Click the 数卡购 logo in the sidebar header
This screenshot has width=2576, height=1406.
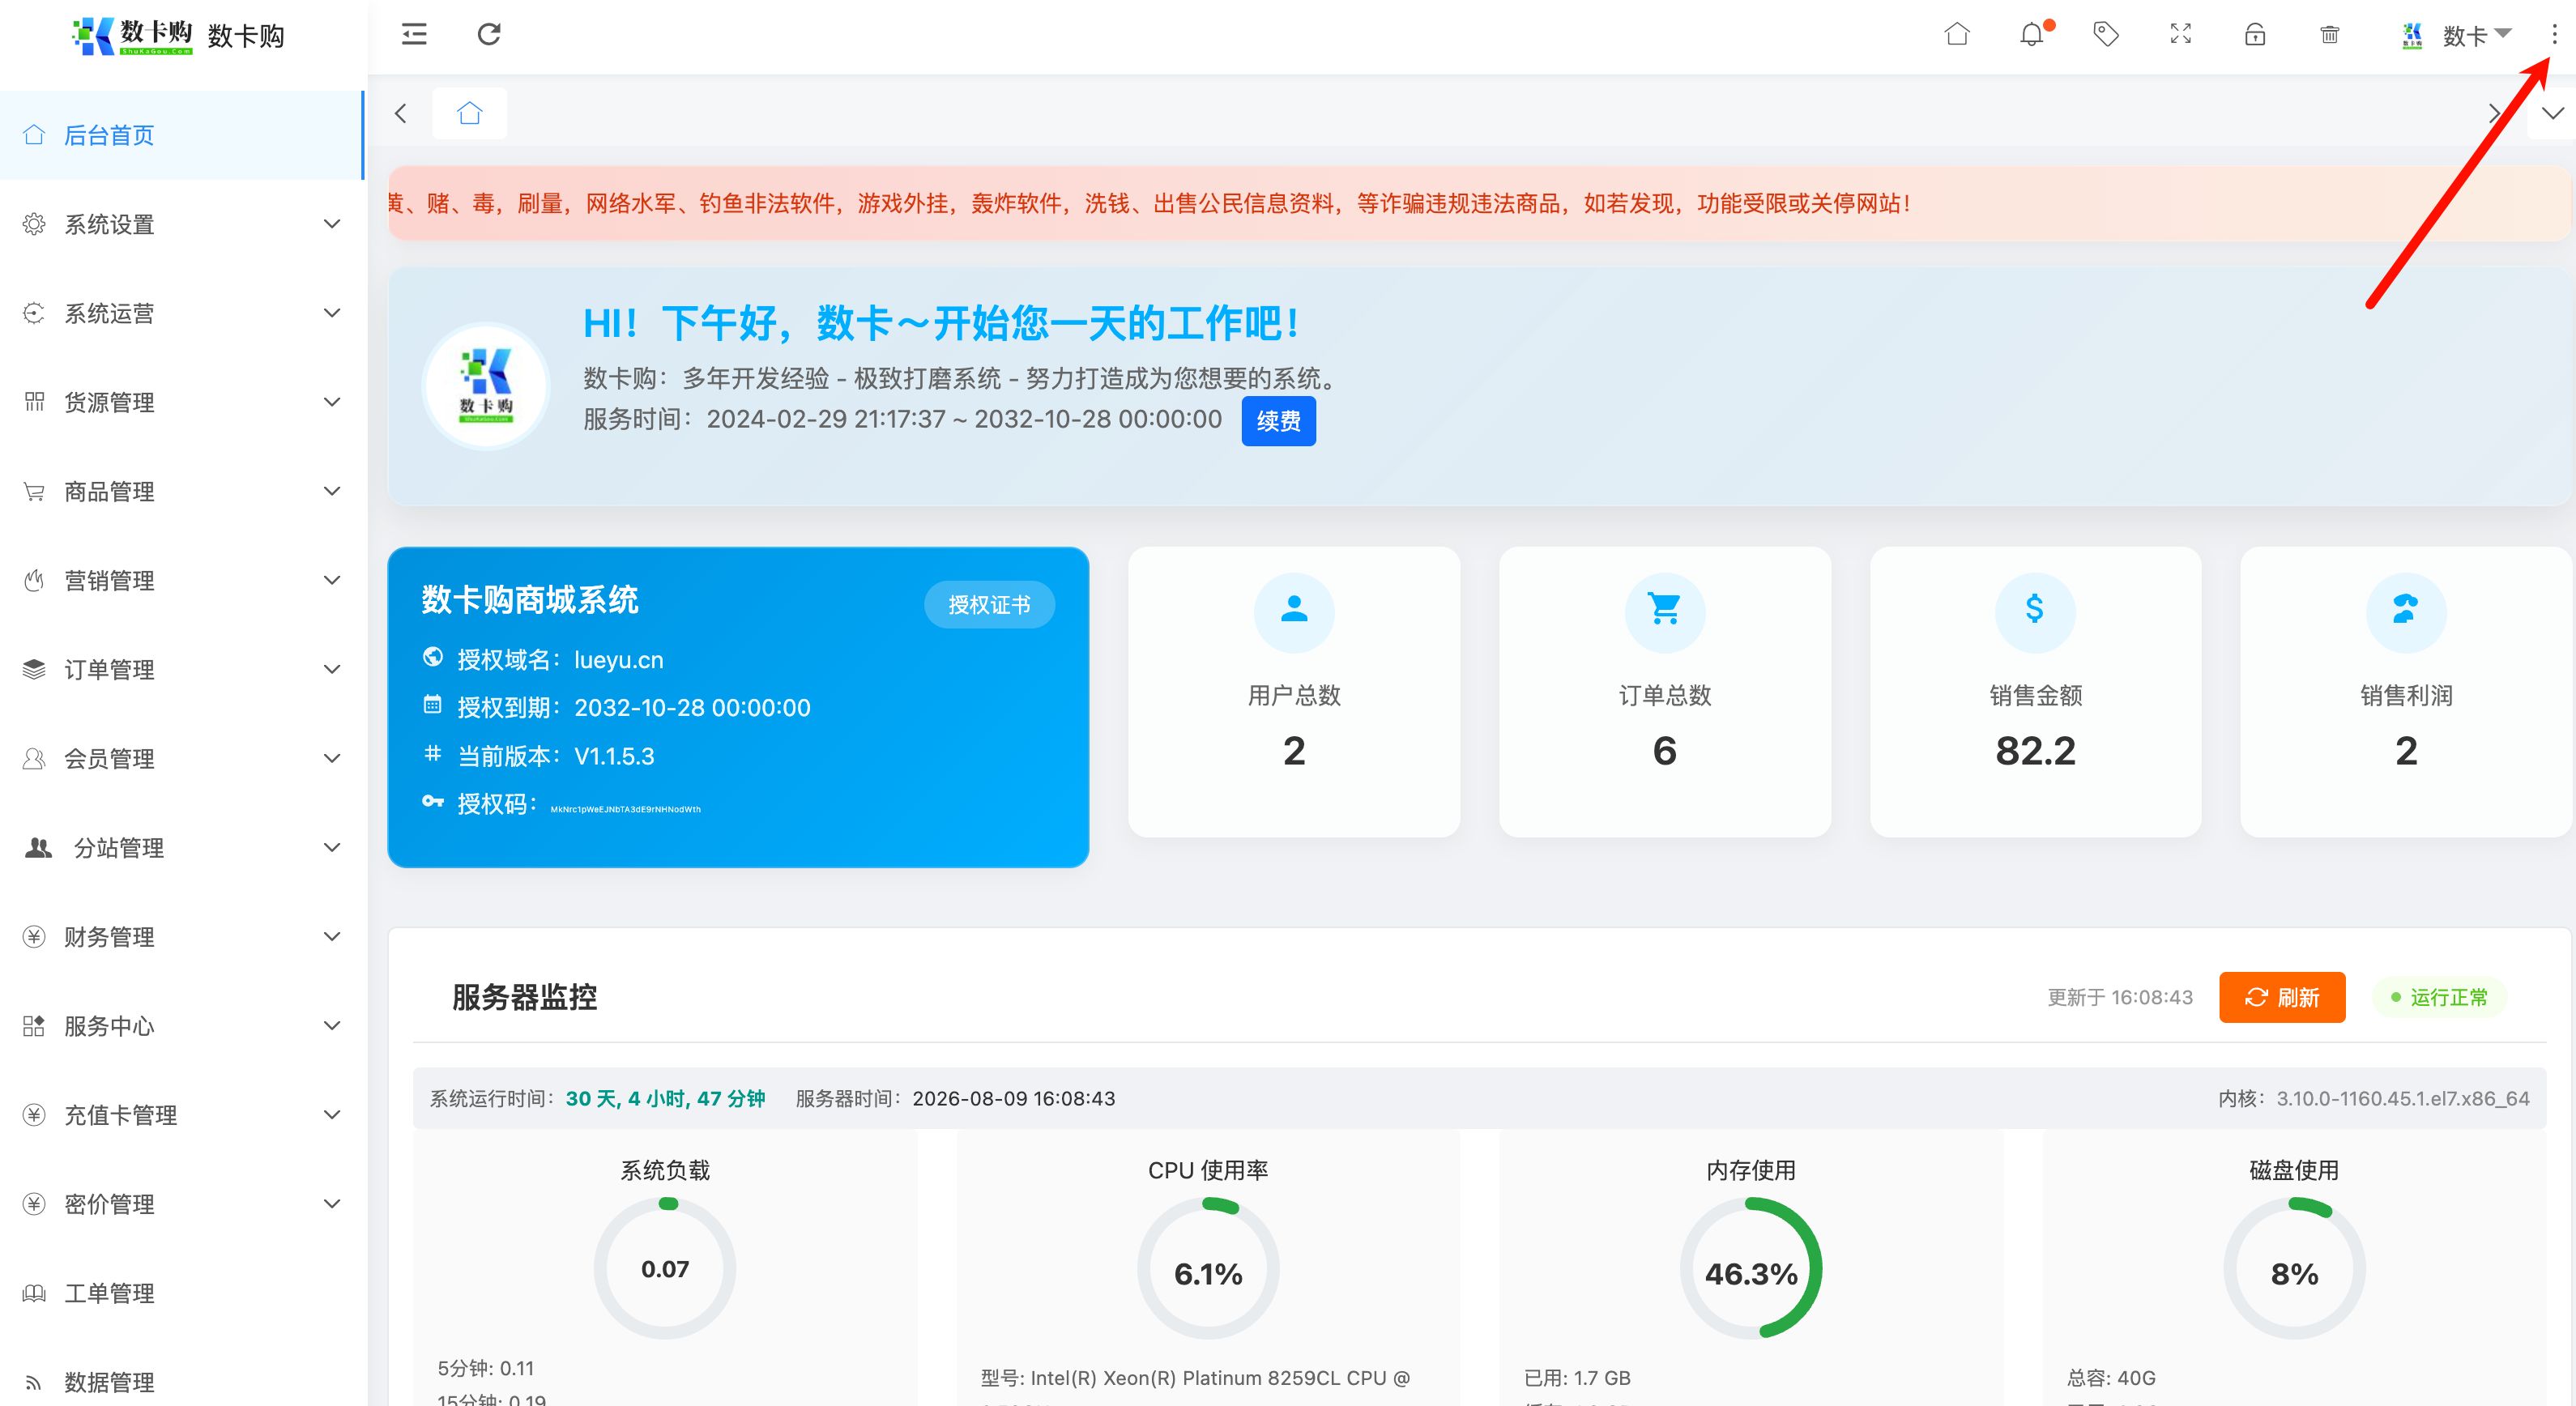tap(132, 36)
